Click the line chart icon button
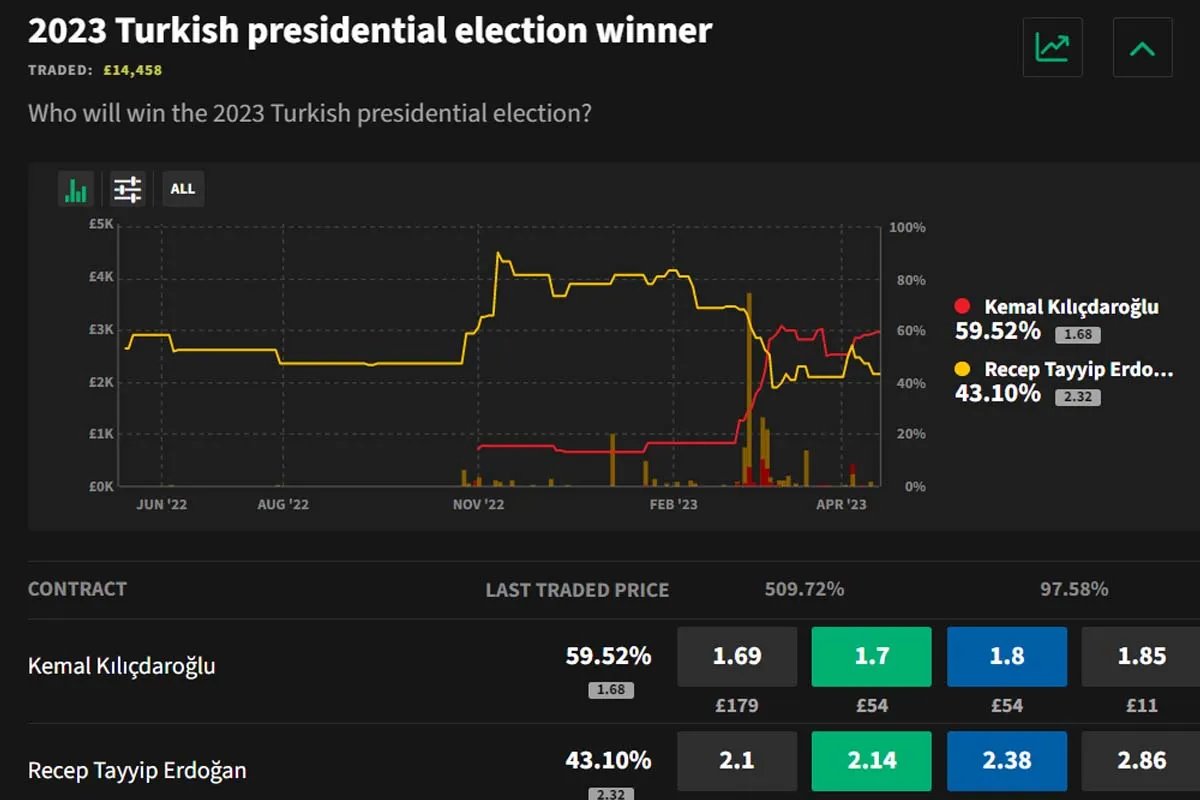The image size is (1200, 800). (1052, 47)
